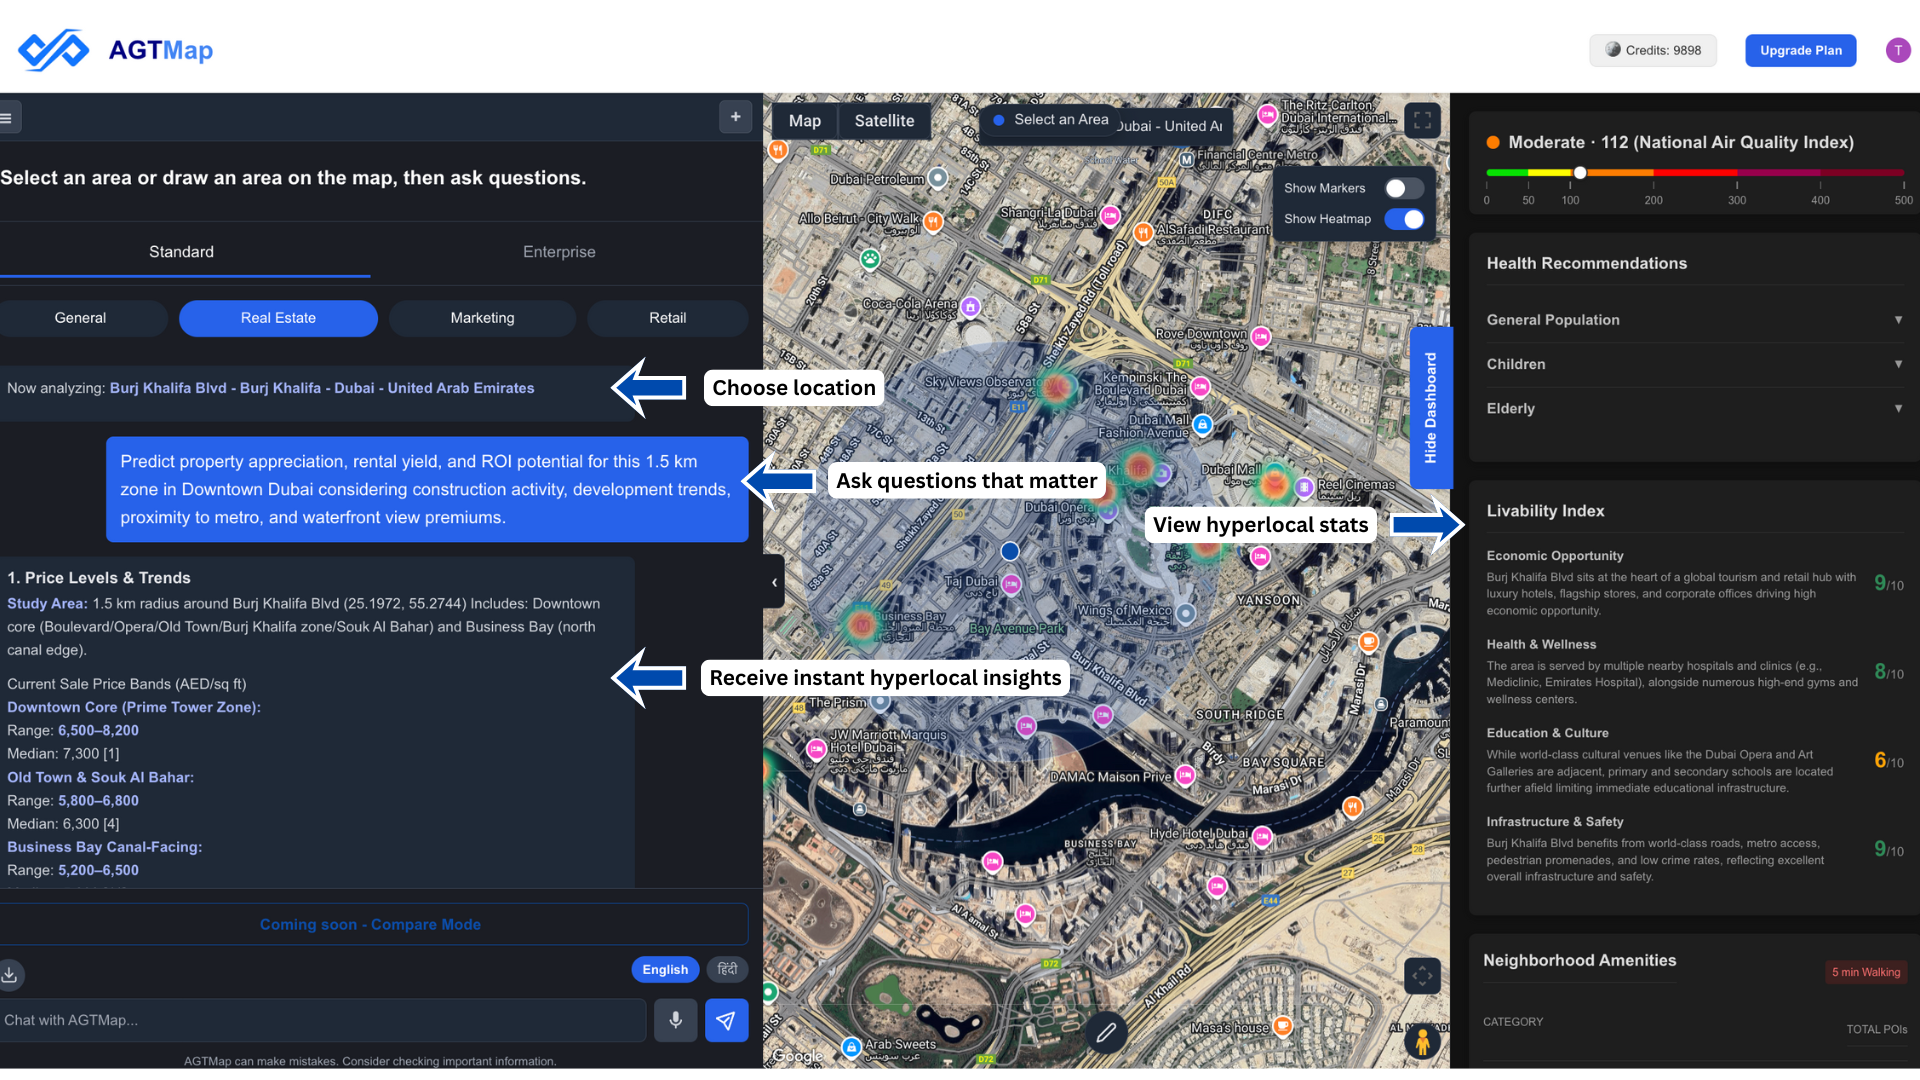
Task: Click the Hide Dashboard button
Action: (1430, 407)
